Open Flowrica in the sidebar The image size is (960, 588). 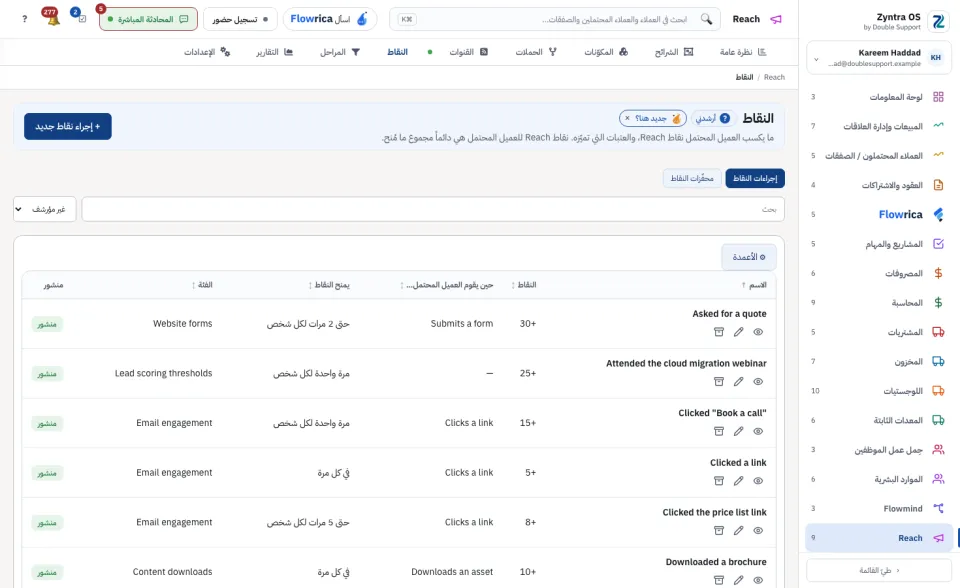[878, 214]
